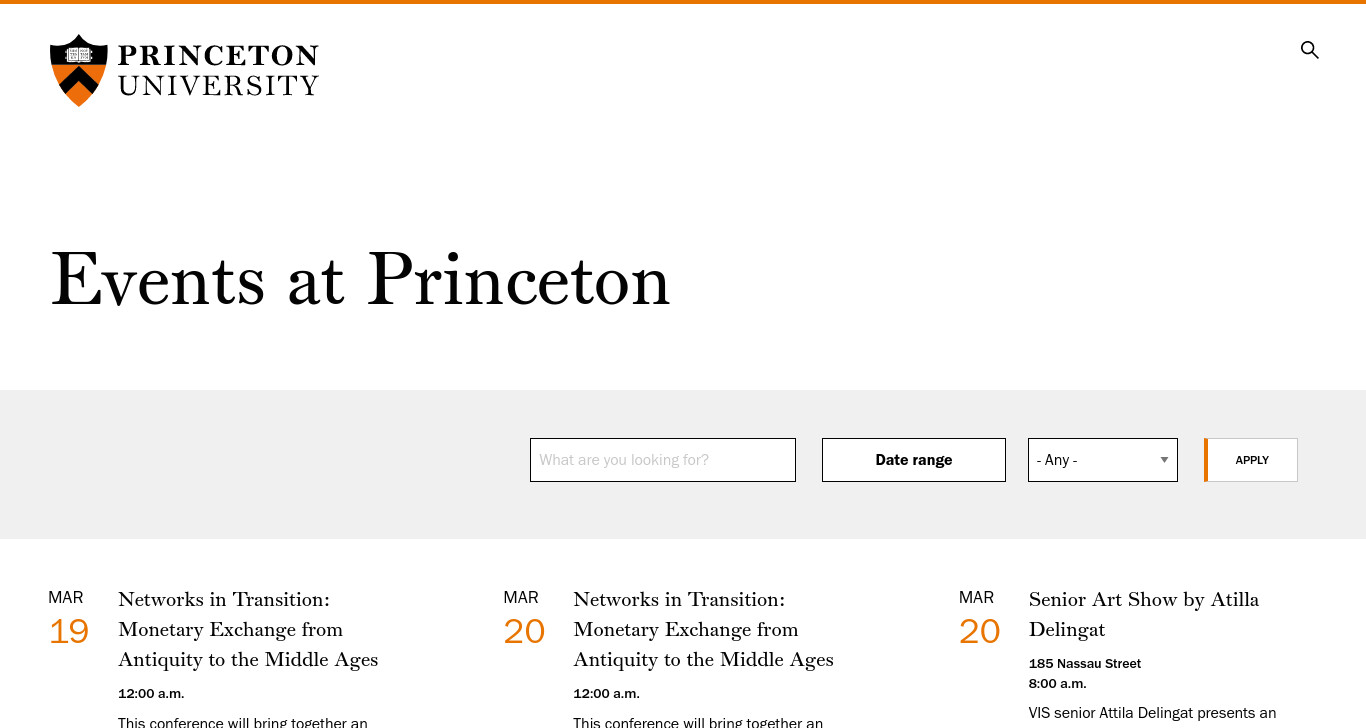Image resolution: width=1366 pixels, height=728 pixels.
Task: Click the MAR 19 date badge
Action: click(68, 618)
